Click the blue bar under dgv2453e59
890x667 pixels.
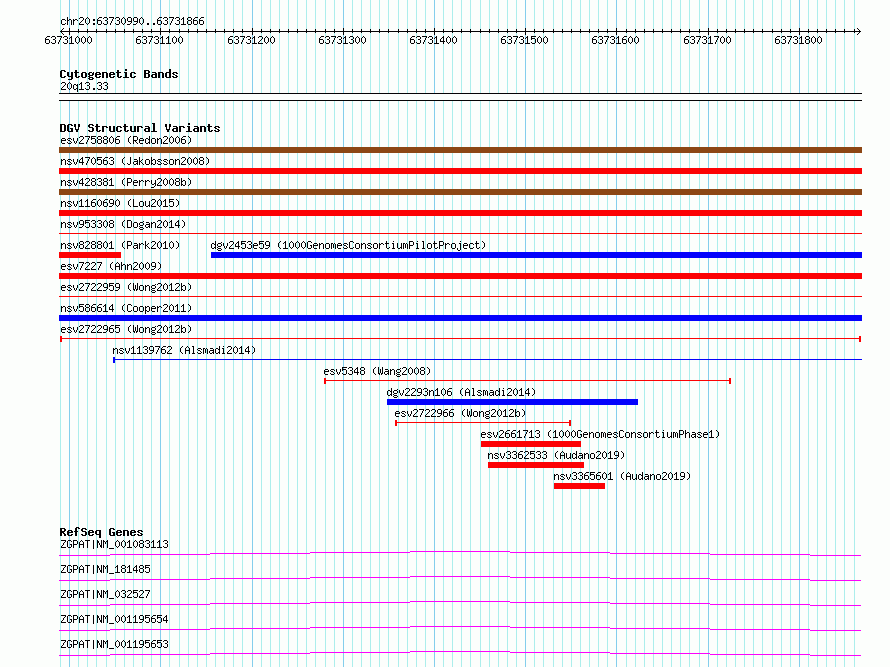(536, 255)
